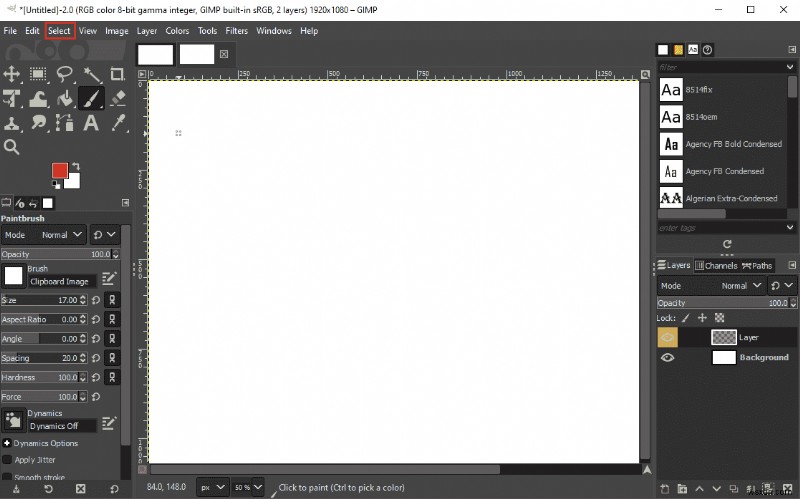The width and height of the screenshot is (800, 499).
Task: Open Paintbrush Mode dropdown
Action: coord(43,235)
